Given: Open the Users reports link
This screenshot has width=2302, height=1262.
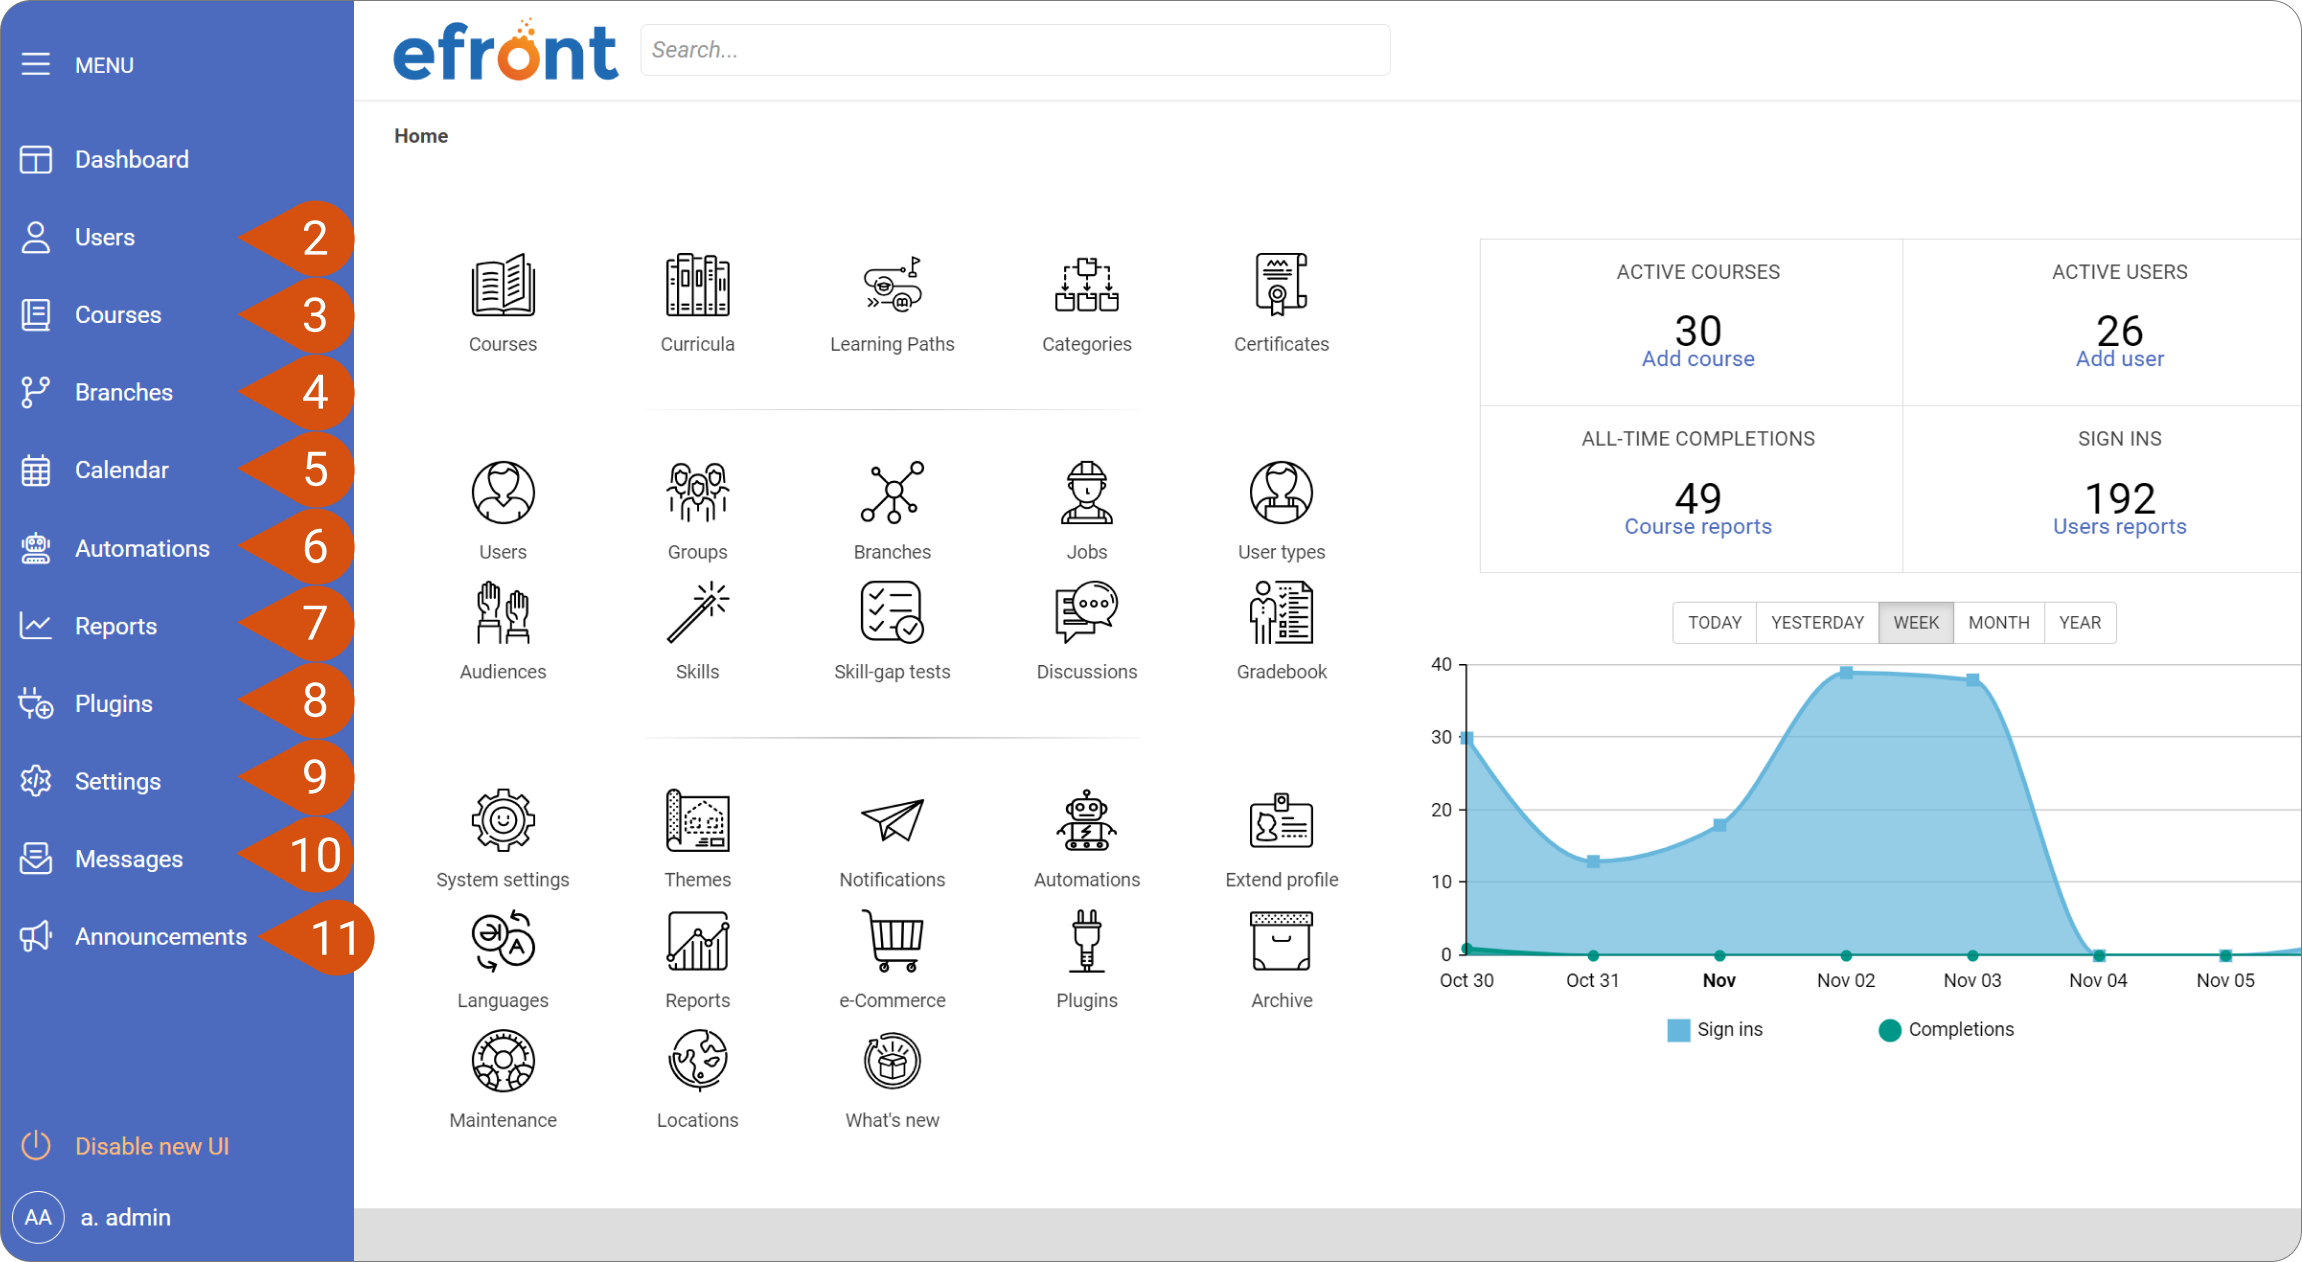Looking at the screenshot, I should (x=2119, y=526).
